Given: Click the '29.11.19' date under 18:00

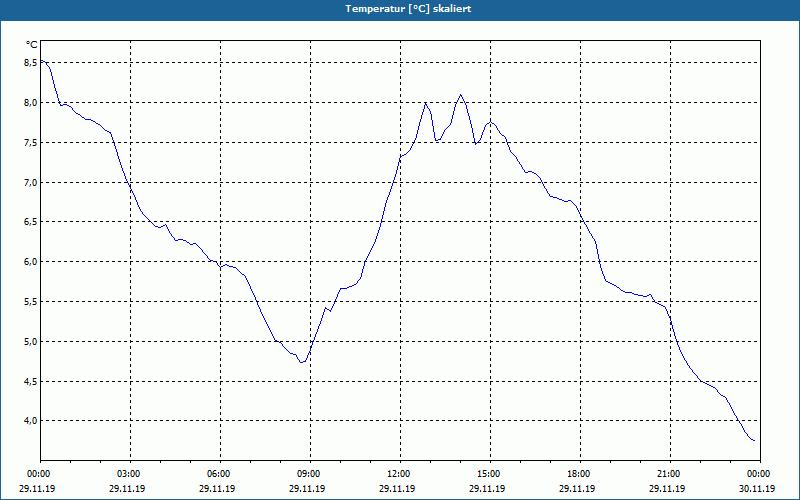Looking at the screenshot, I should pyautogui.click(x=577, y=488).
